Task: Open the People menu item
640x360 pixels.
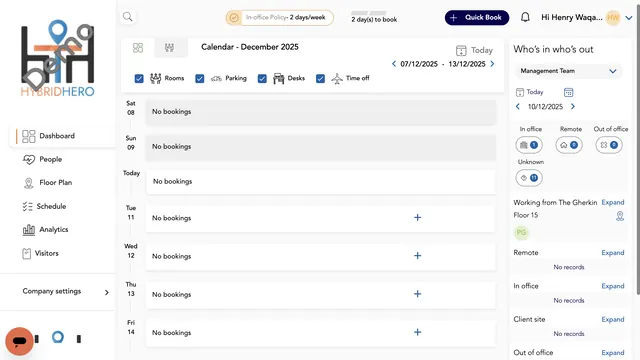Action: click(x=42, y=160)
